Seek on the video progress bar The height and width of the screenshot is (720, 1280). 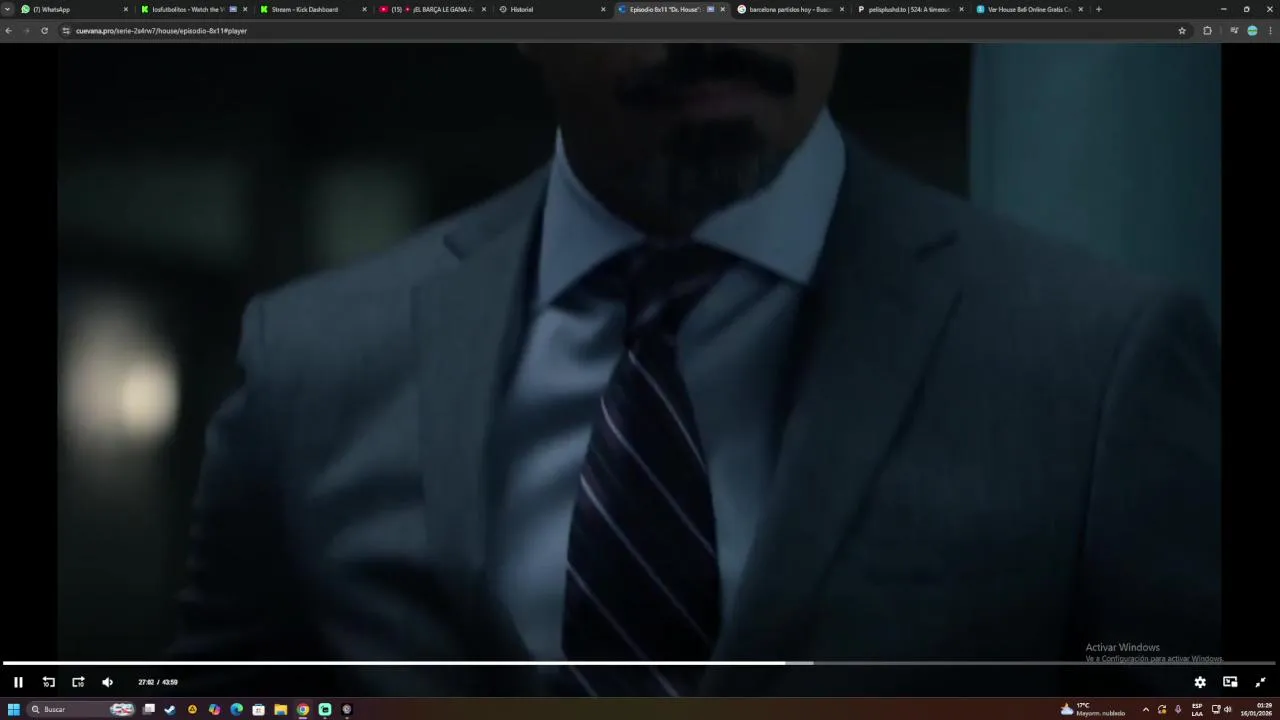point(640,662)
